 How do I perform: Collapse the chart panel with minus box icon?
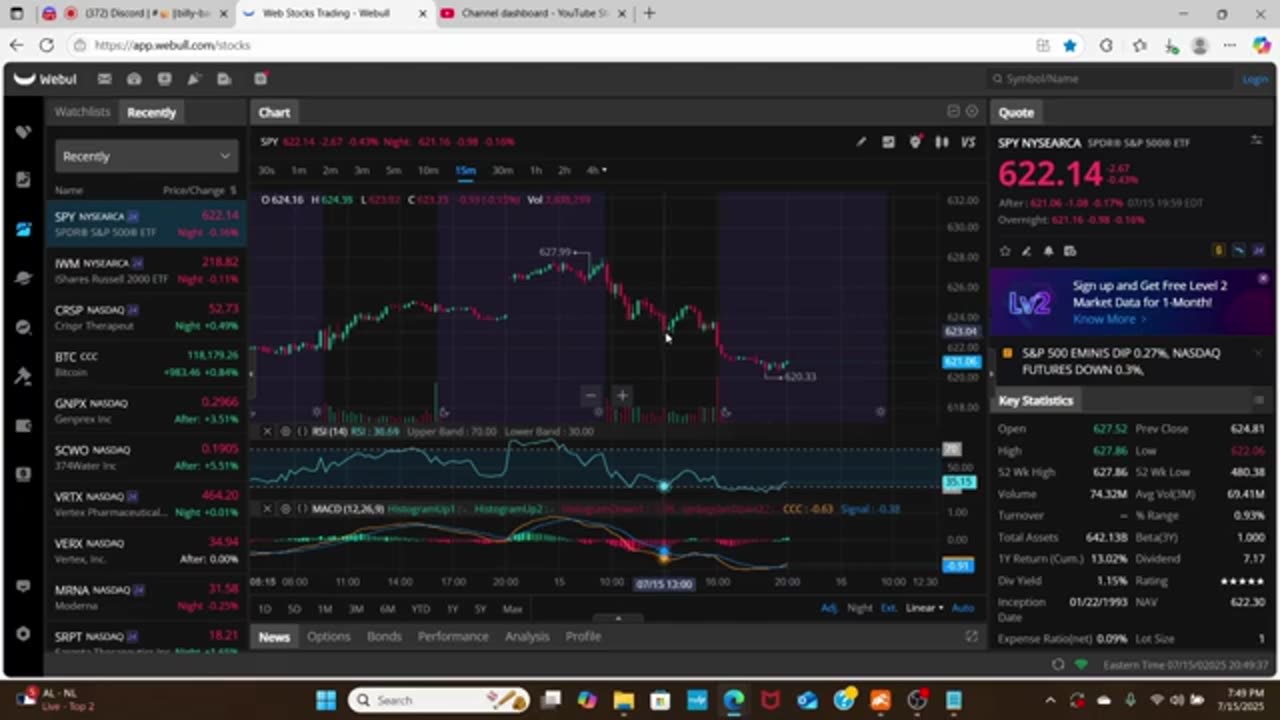pos(953,111)
